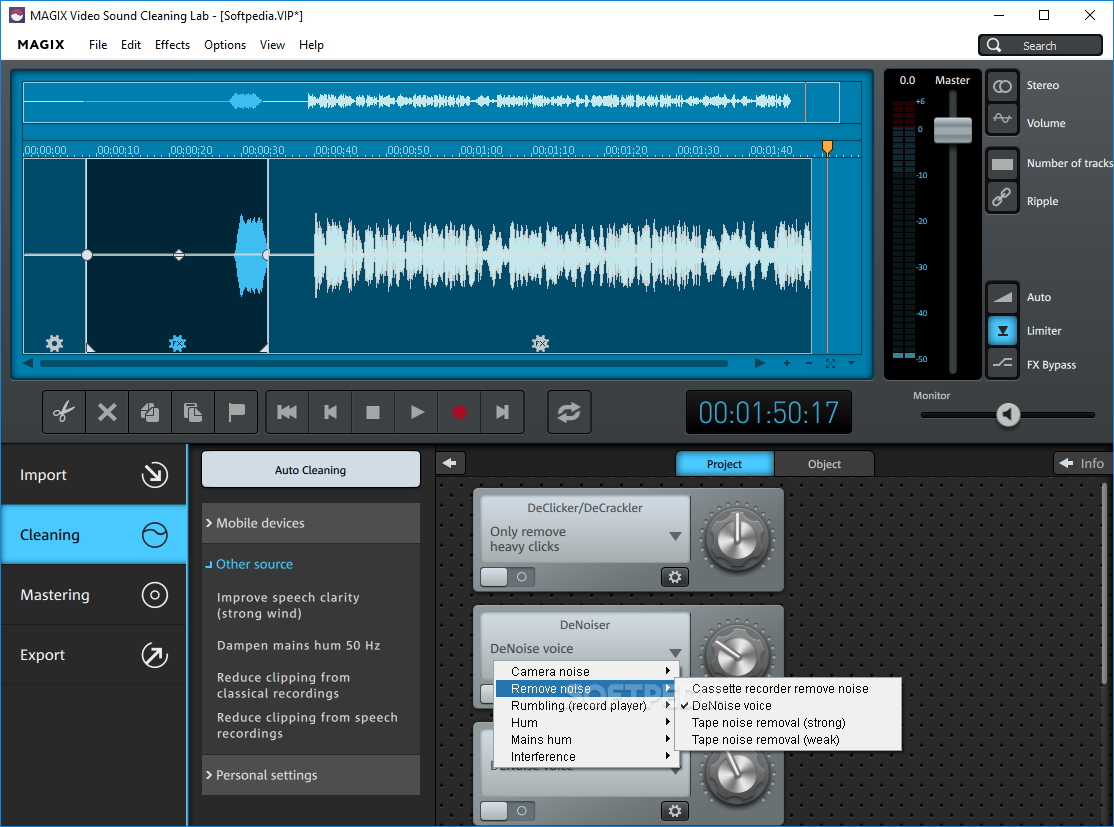This screenshot has height=827, width=1114.
Task: Click the Number of tracks icon
Action: (1002, 164)
